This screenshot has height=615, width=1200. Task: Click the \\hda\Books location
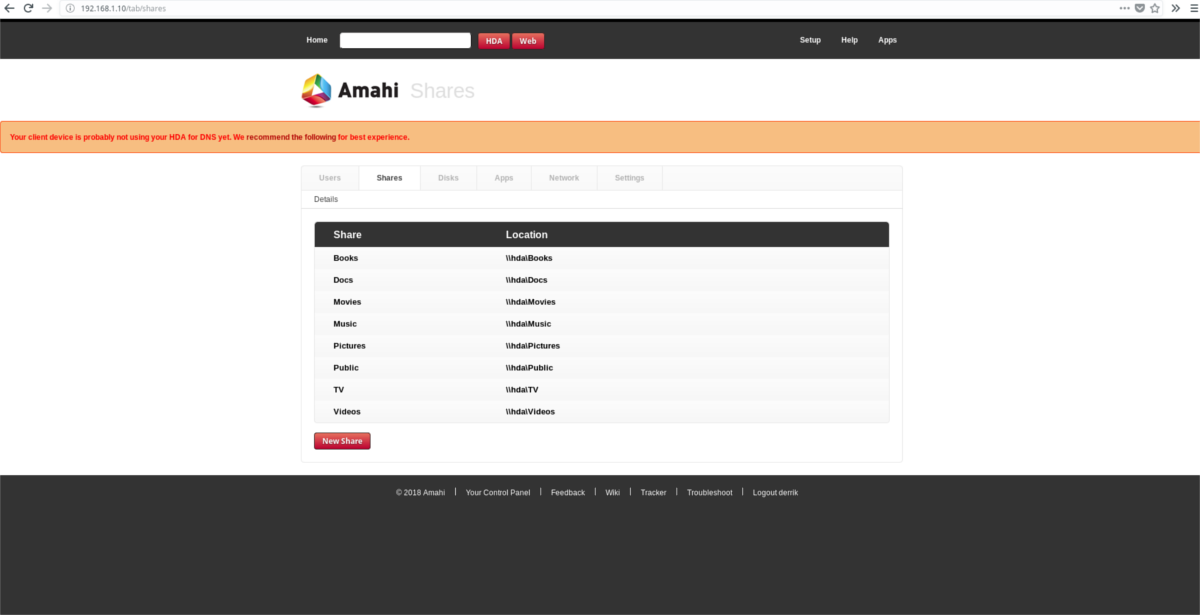pos(529,258)
